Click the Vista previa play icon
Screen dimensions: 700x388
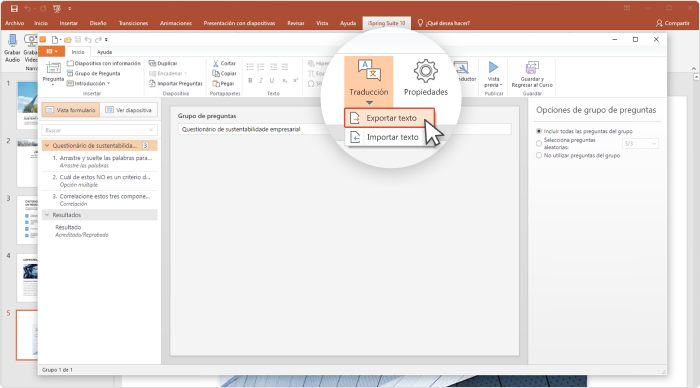coord(493,67)
